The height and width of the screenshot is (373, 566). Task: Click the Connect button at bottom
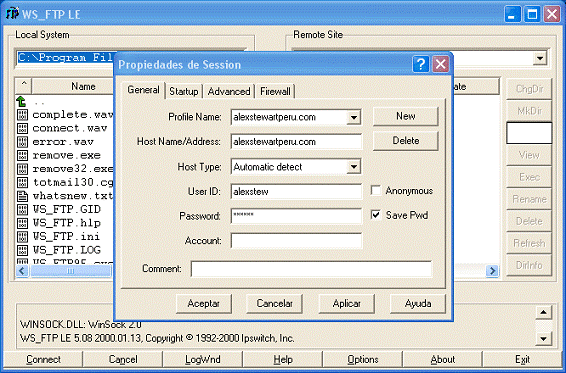43,360
